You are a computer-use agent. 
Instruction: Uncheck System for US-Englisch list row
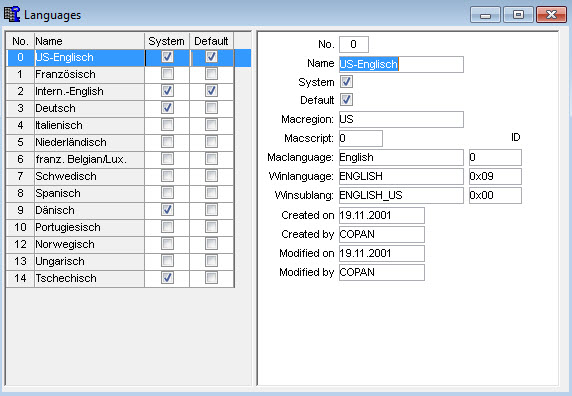(167, 57)
